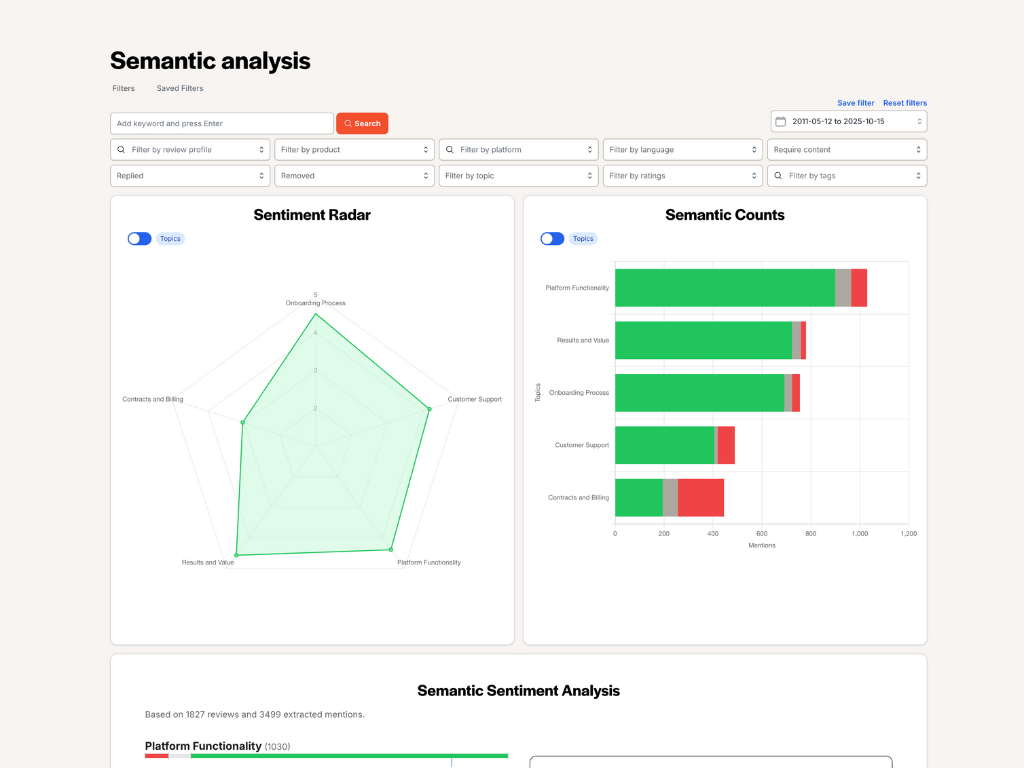Open the Filter by ratings dropdown
This screenshot has height=768, width=1024.
682,176
